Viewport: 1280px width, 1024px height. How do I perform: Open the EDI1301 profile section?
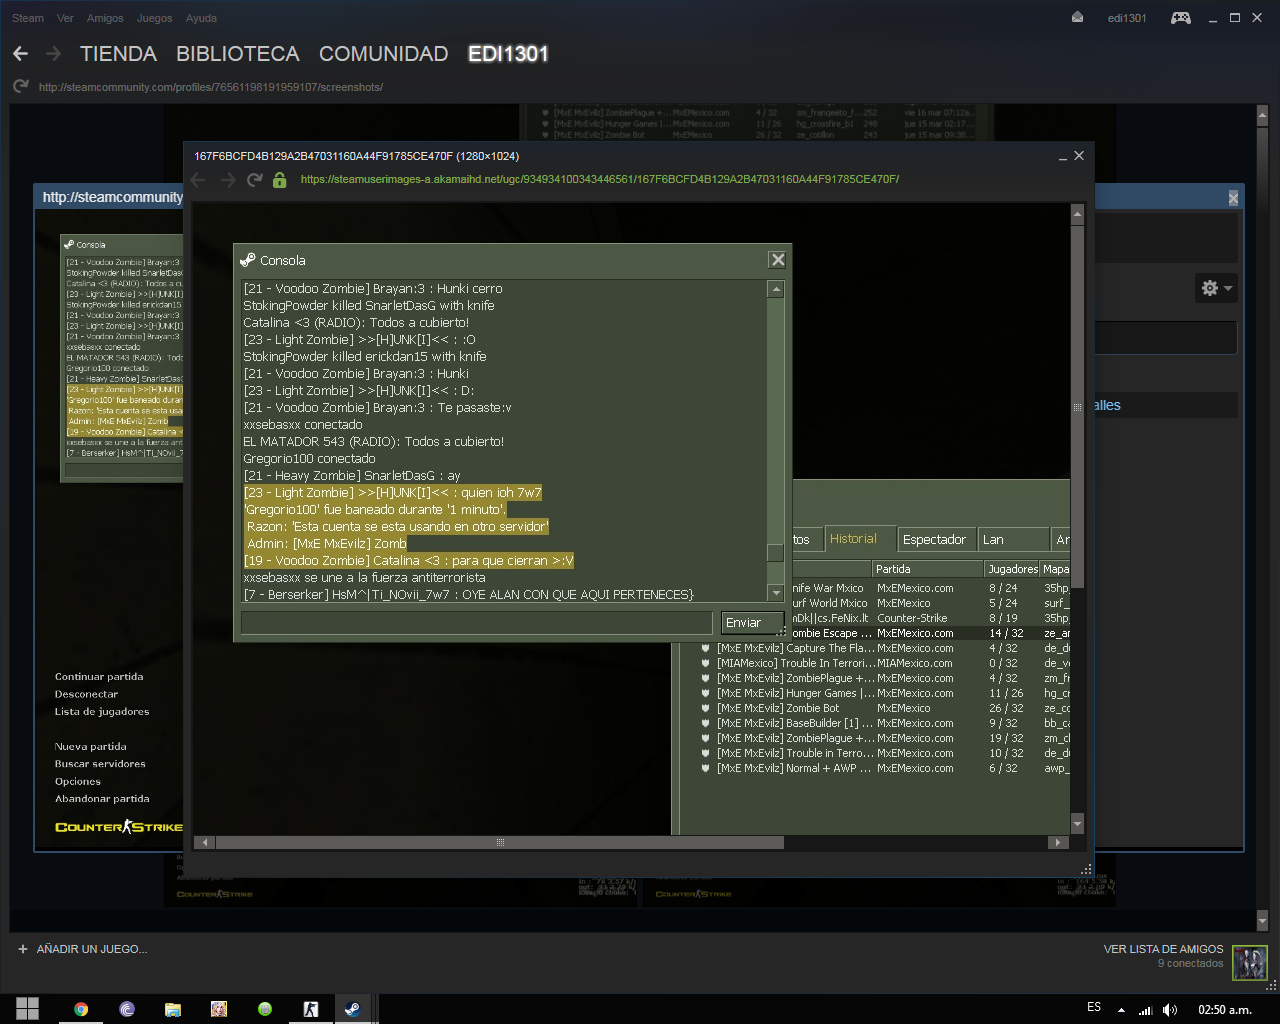pos(508,54)
